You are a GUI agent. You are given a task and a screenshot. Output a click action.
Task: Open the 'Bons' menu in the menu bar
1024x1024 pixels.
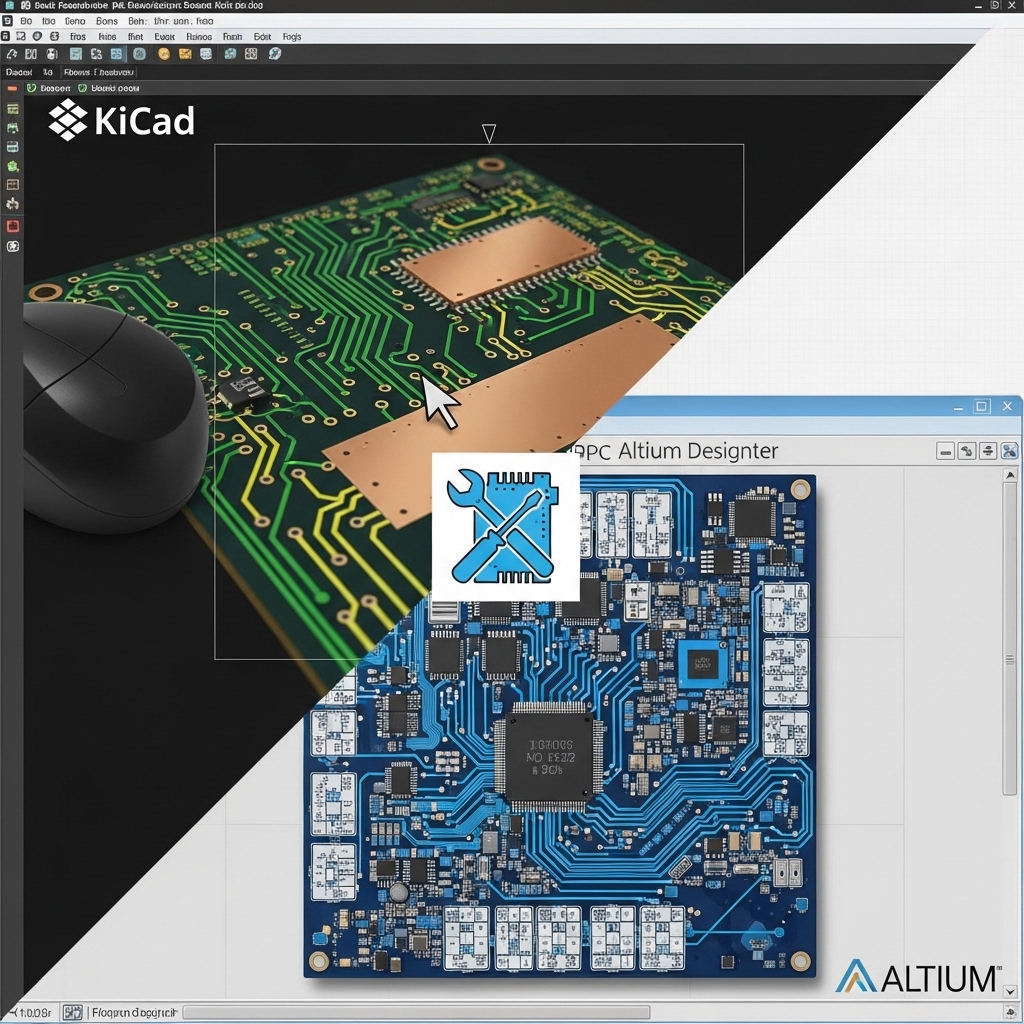tap(106, 21)
